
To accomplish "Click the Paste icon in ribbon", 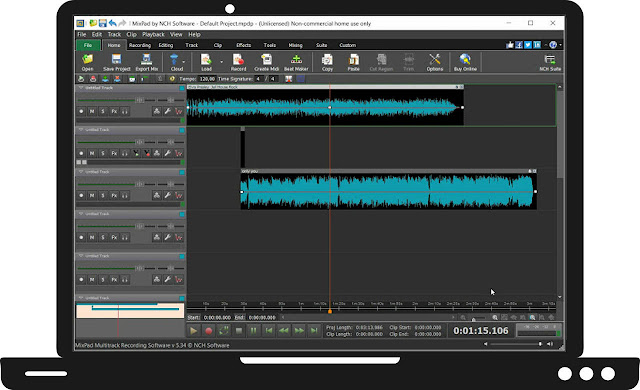I will click(x=353, y=60).
